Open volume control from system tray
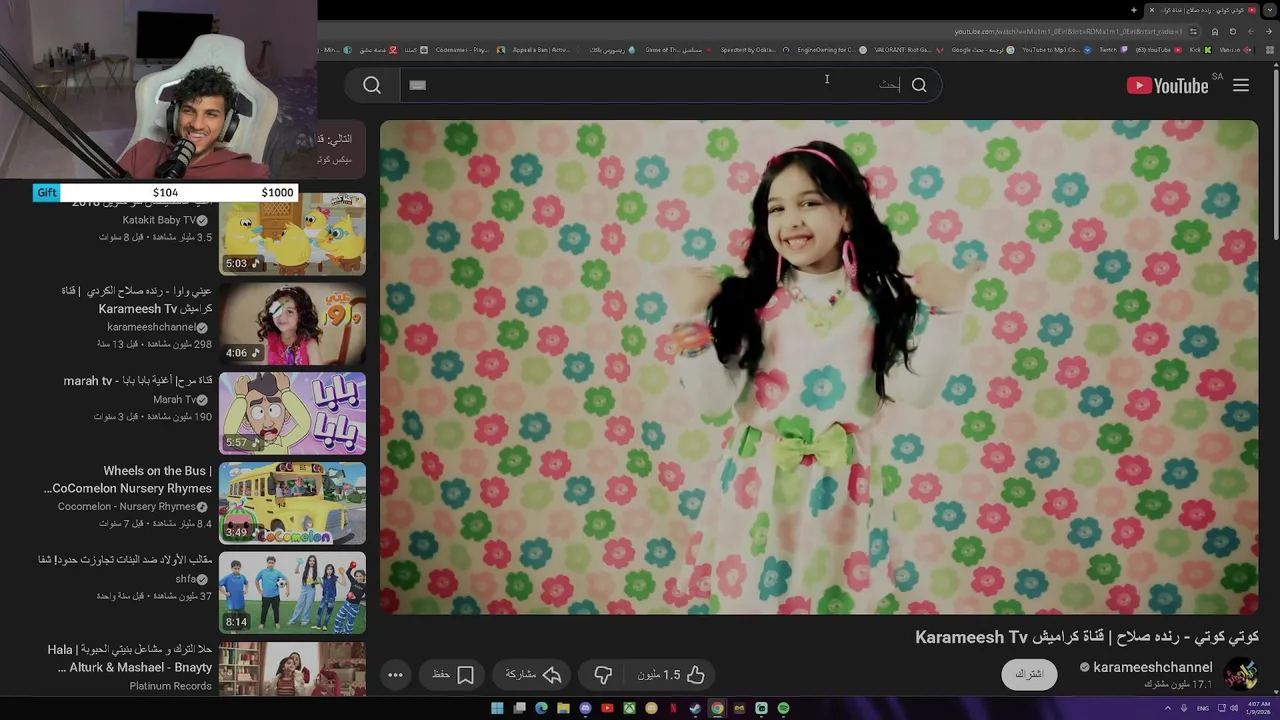Image resolution: width=1280 pixels, height=720 pixels. (1233, 708)
